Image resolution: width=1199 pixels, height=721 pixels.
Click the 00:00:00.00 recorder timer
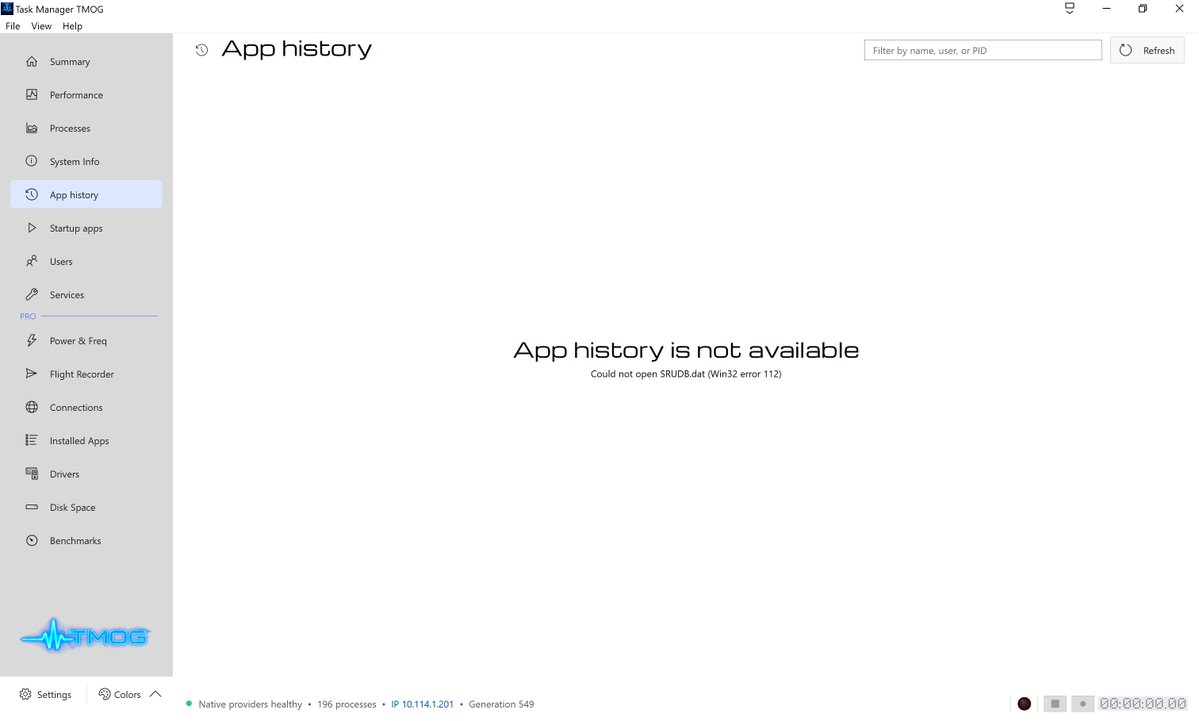(x=1143, y=703)
